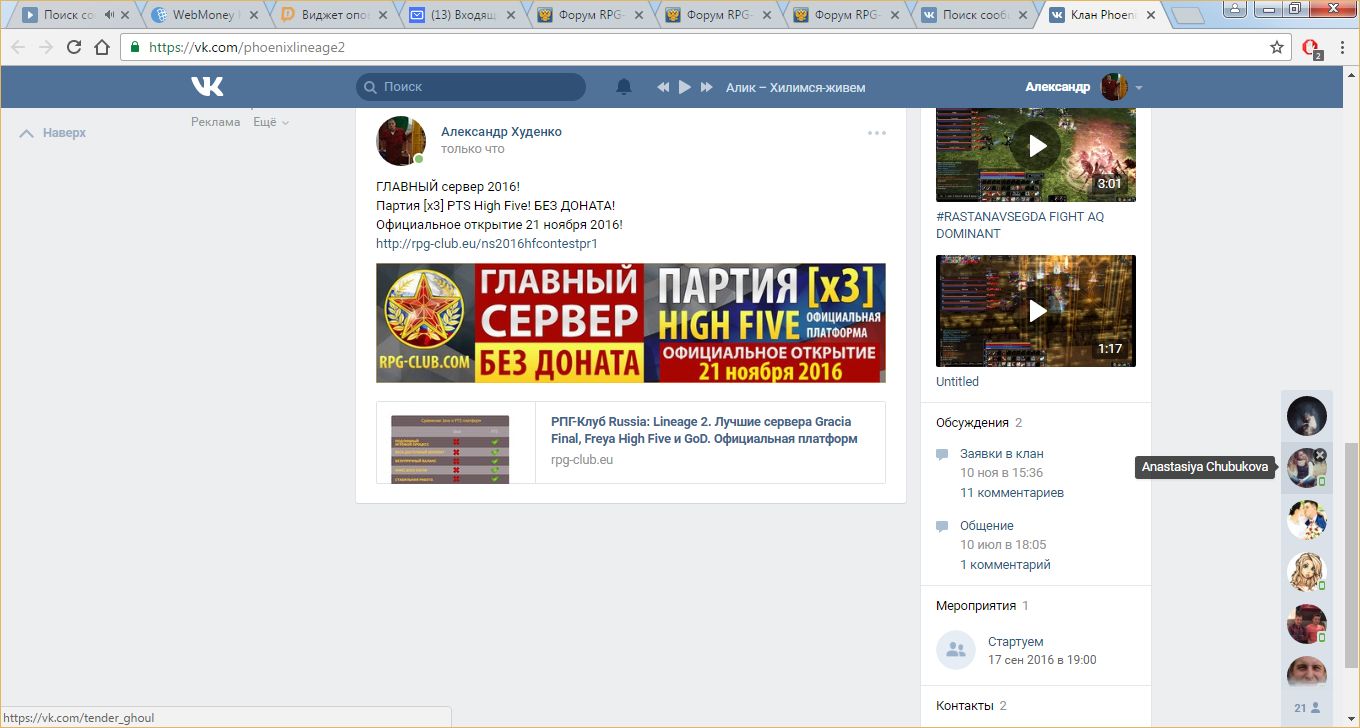Open post options three-dots menu

tap(877, 132)
